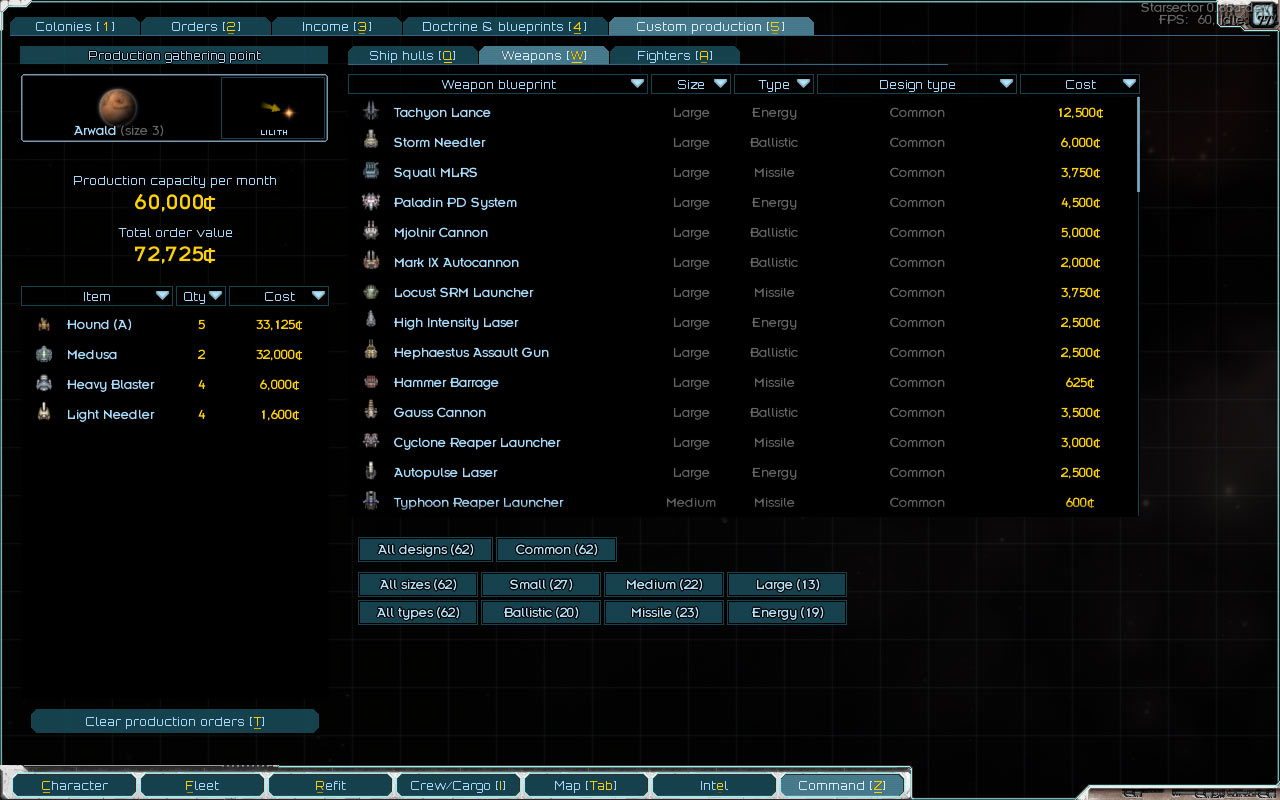Sort production orders by Item column
This screenshot has height=800, width=1280.
pyautogui.click(x=97, y=297)
